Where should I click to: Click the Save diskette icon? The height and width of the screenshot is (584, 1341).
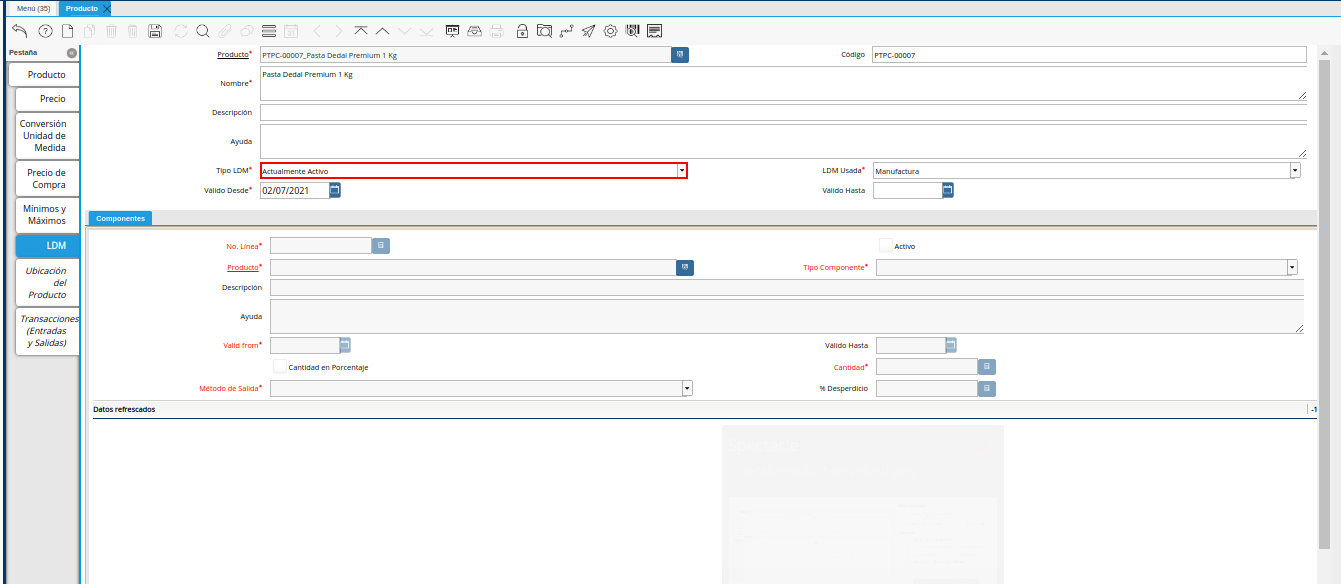point(154,31)
